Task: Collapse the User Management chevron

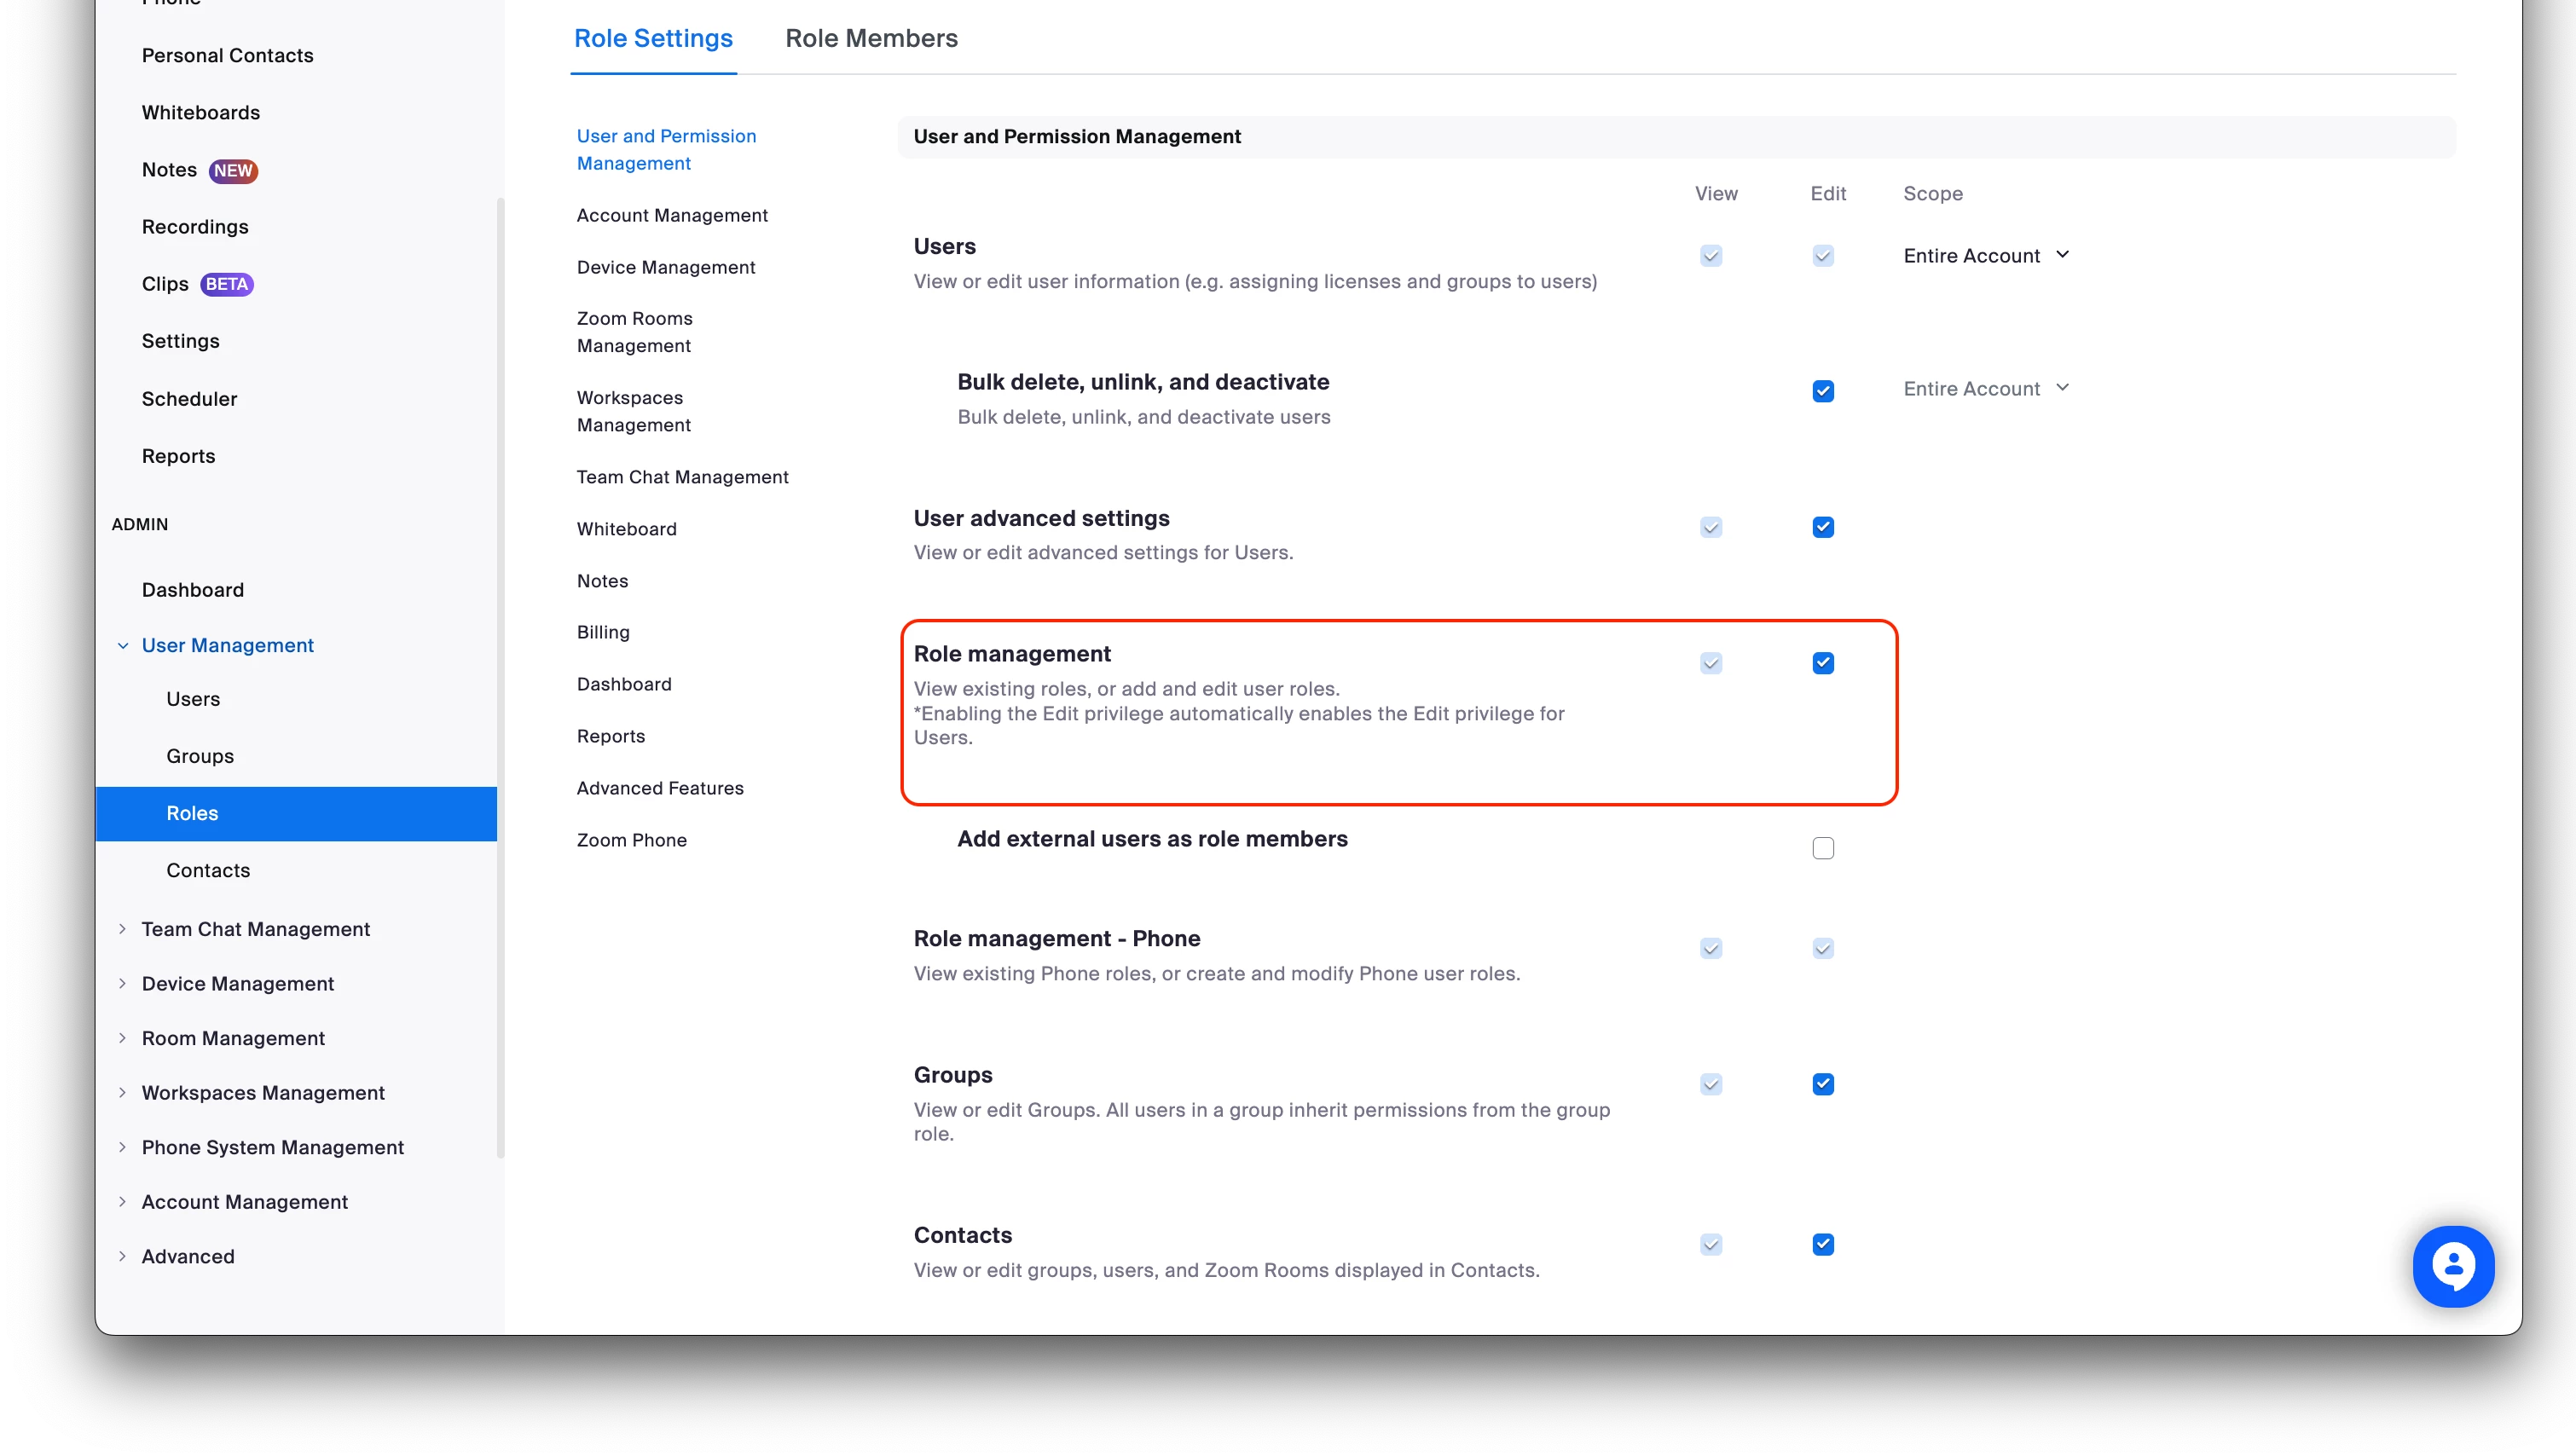Action: (123, 646)
